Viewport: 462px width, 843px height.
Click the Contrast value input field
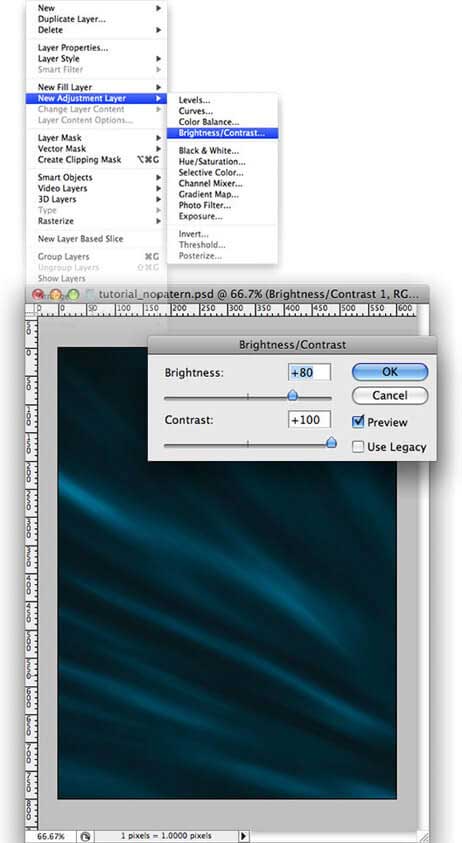pos(309,420)
